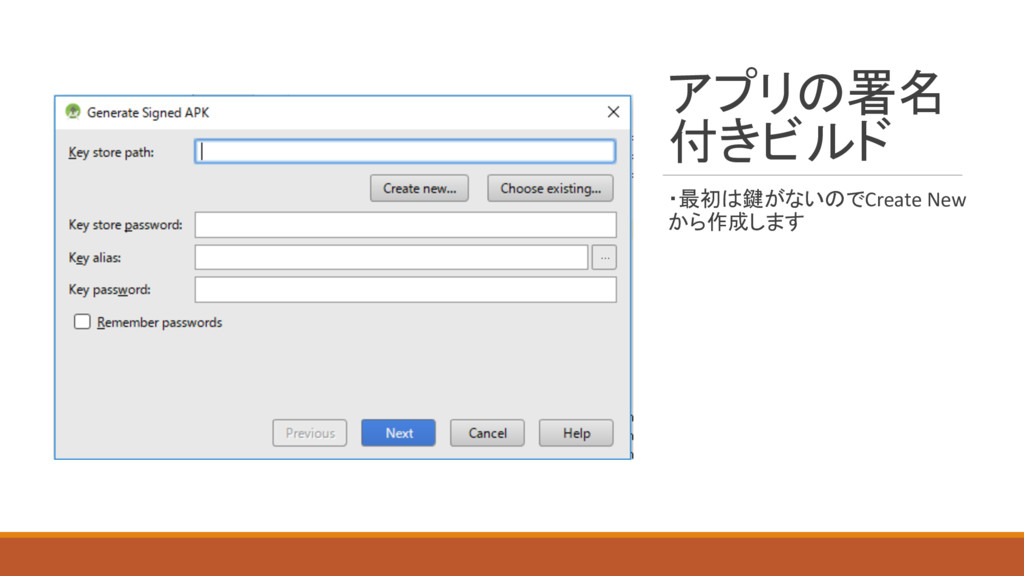Click the slide title アプリの署名付きビルド

point(805,116)
